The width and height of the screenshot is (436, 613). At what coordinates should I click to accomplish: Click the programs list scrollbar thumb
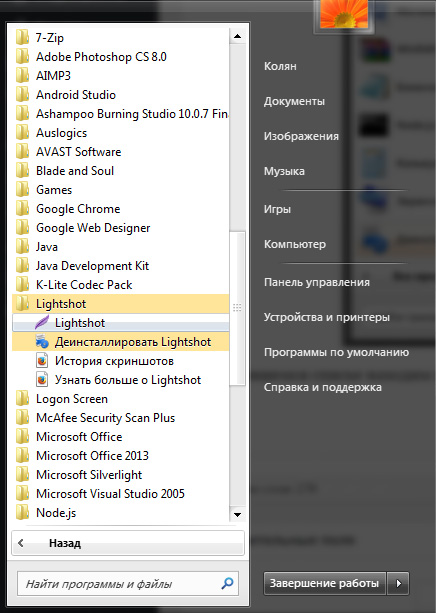(x=237, y=308)
